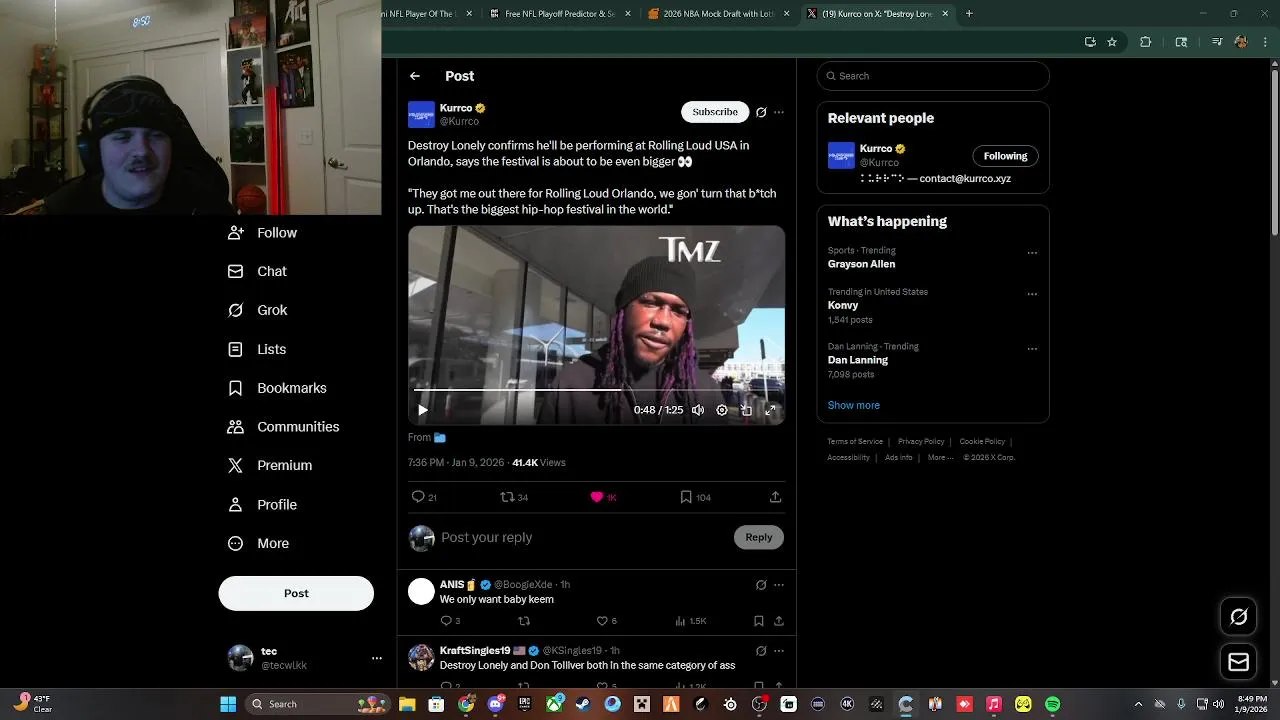Open more options on Kurrco's post

[x=779, y=112]
